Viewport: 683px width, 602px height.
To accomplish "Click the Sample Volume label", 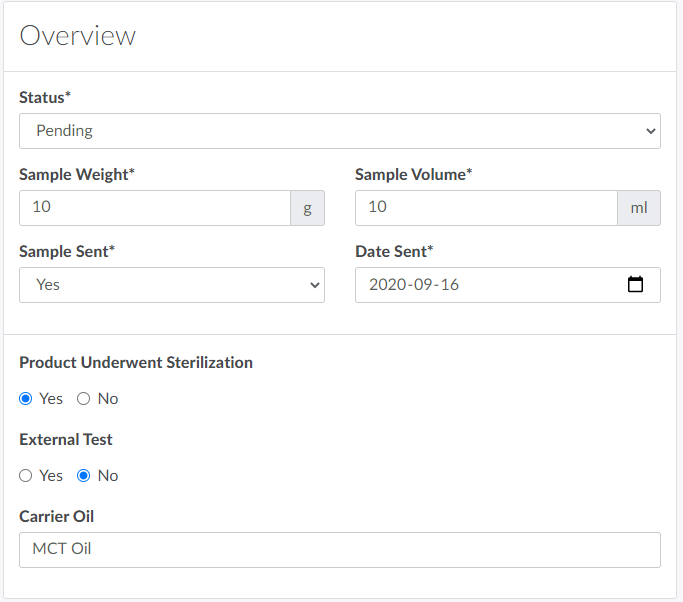I will [x=413, y=175].
